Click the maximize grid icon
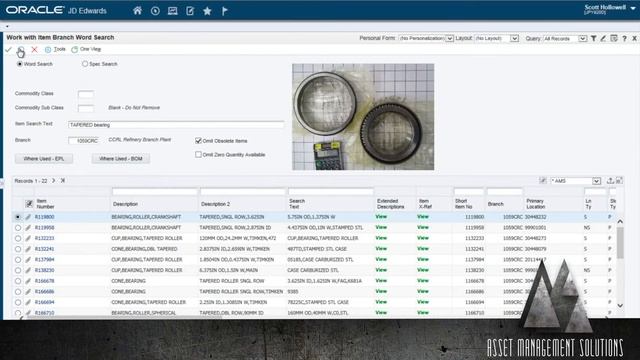 click(x=619, y=180)
